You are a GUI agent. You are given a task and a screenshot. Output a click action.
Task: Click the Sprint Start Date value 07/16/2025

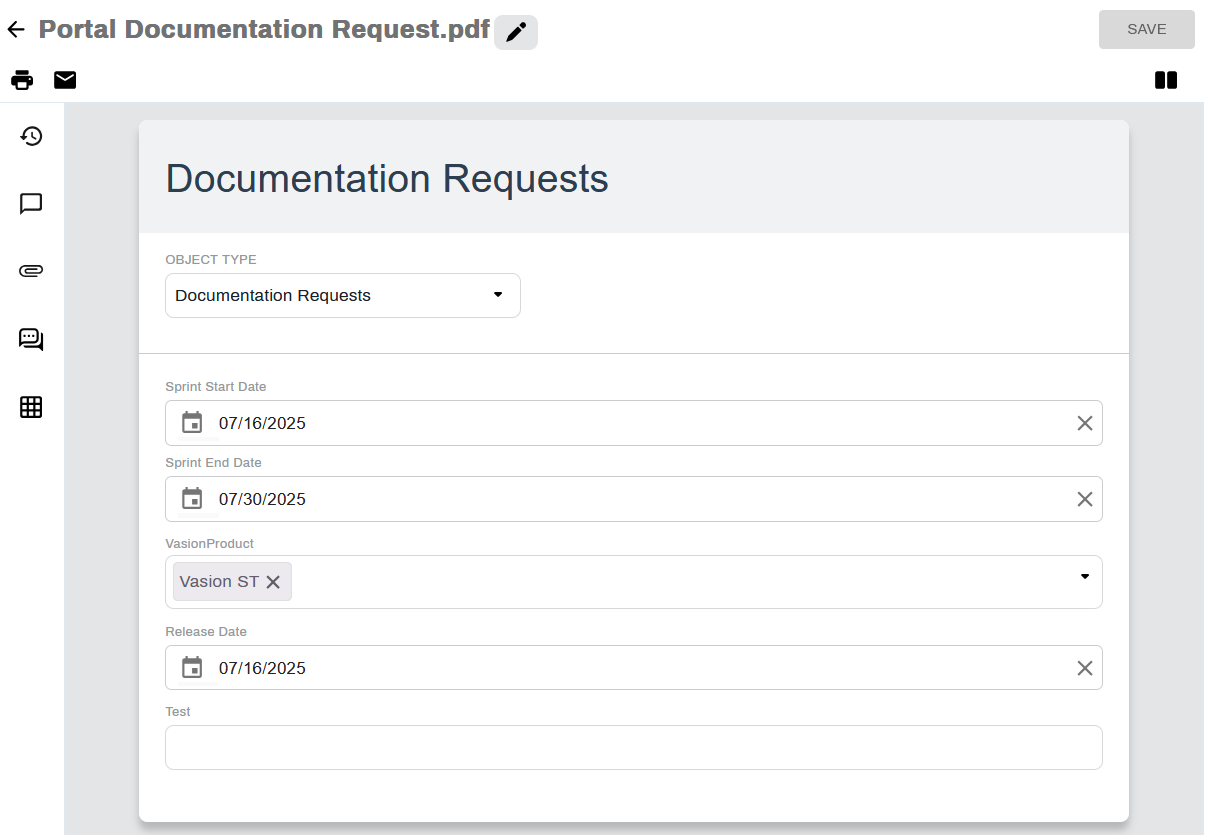point(262,423)
